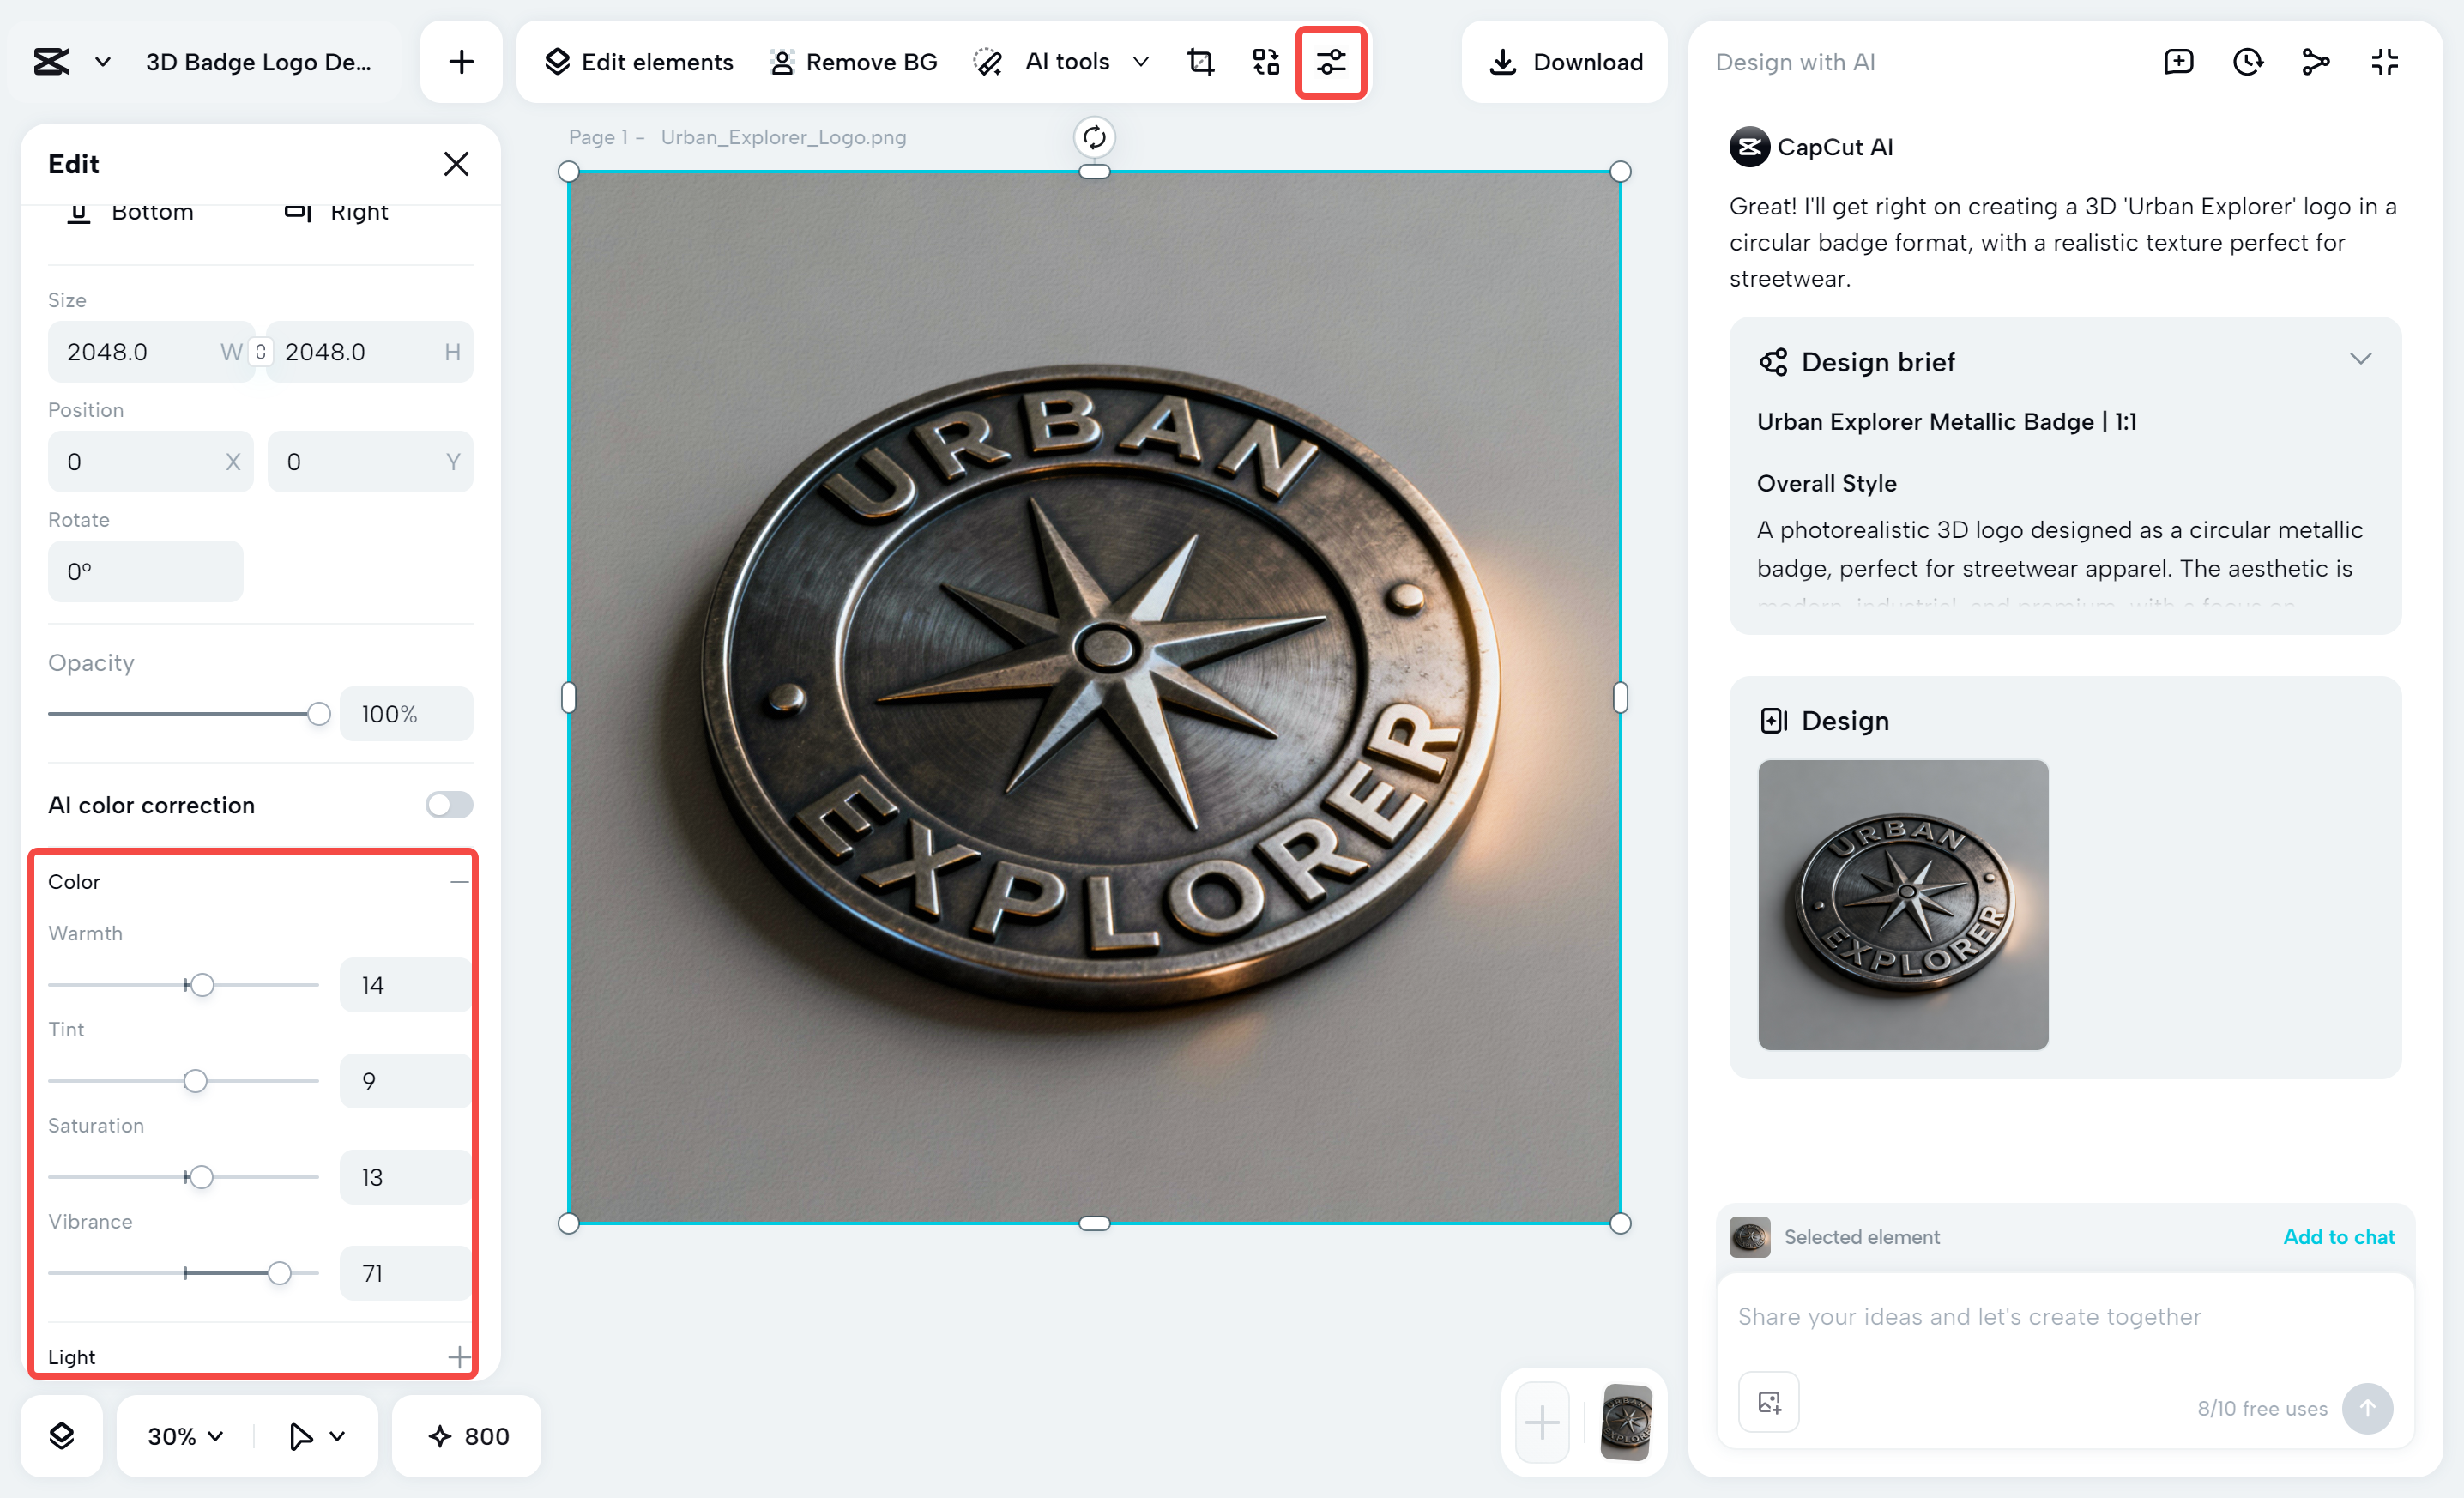Expand the Light section

coord(459,1357)
